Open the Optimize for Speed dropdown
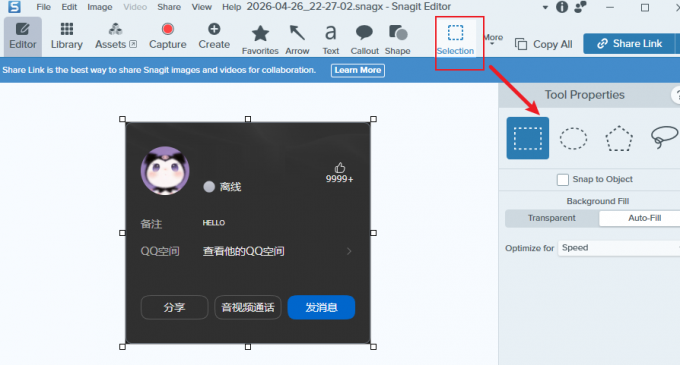The height and width of the screenshot is (365, 680). [x=619, y=248]
